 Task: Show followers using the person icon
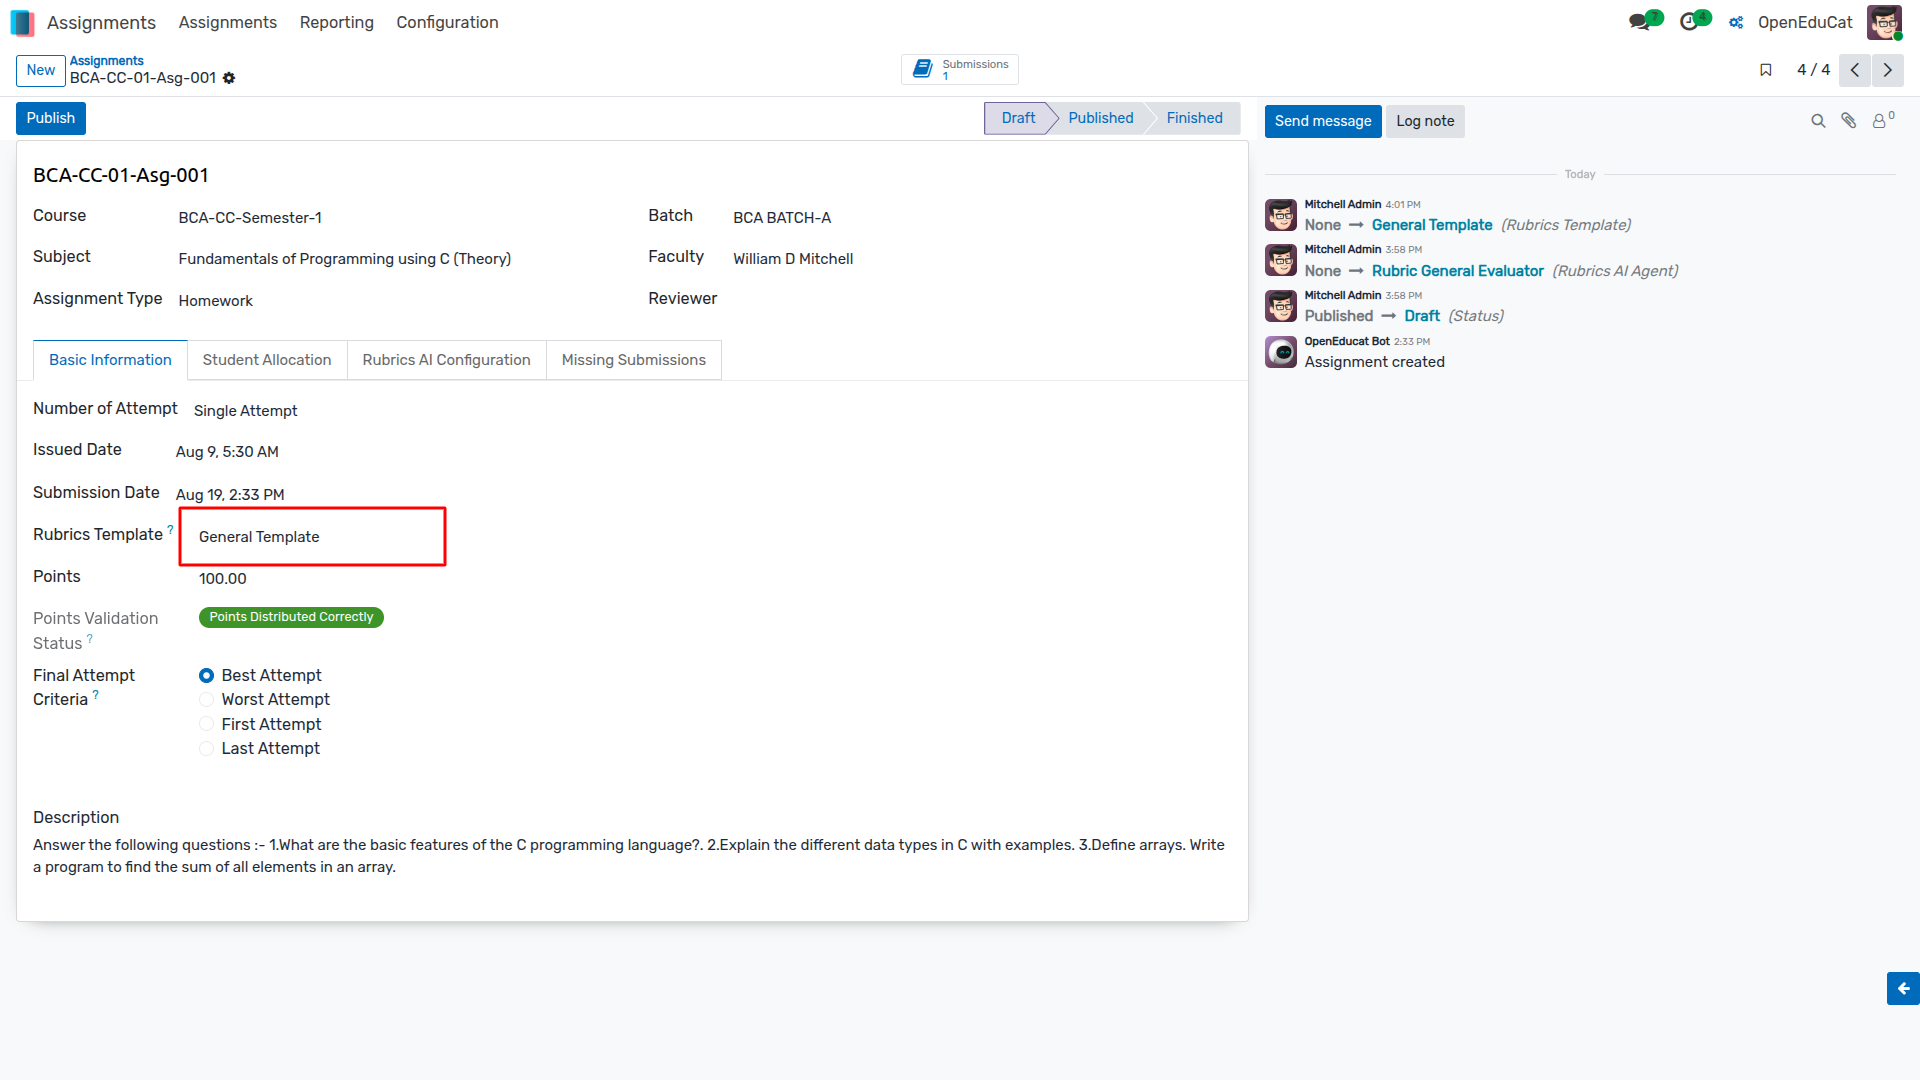pyautogui.click(x=1880, y=121)
